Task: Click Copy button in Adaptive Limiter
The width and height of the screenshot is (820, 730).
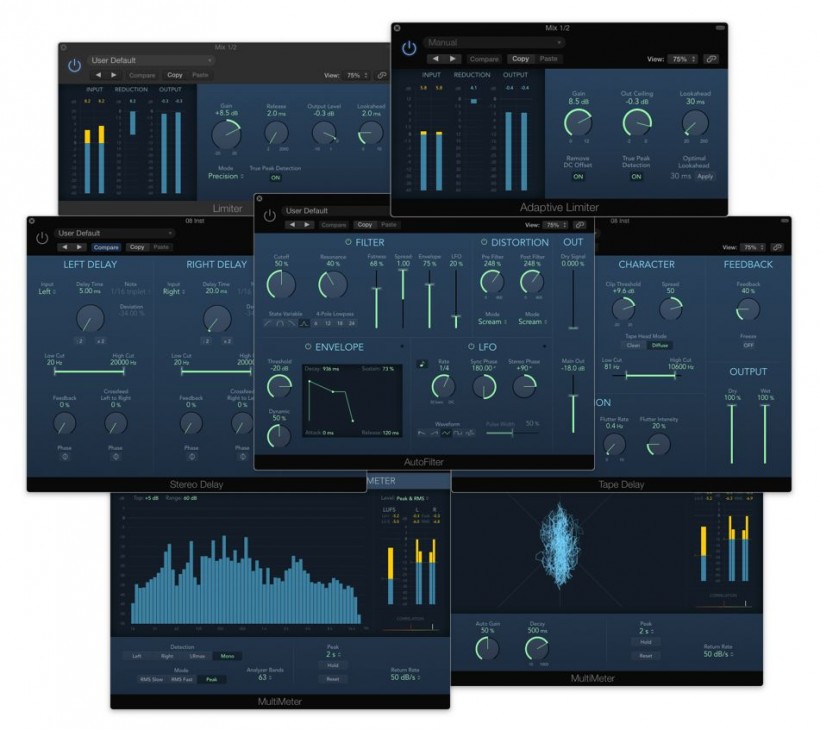Action: (520, 59)
